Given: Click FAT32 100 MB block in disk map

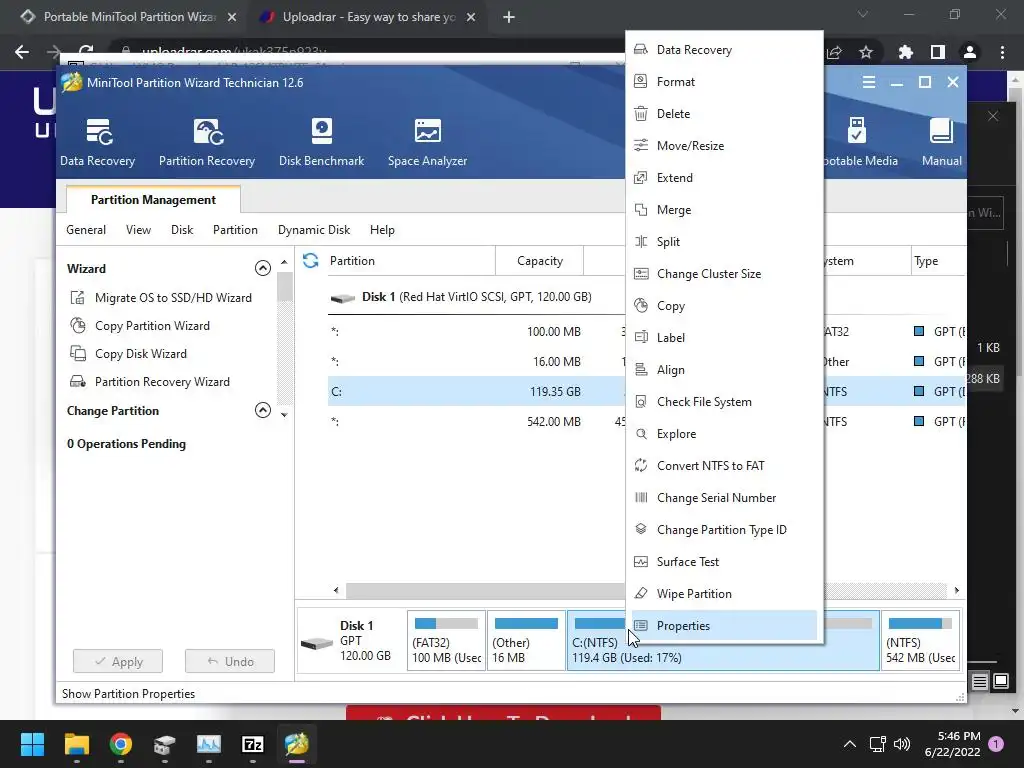Looking at the screenshot, I should click(x=447, y=640).
